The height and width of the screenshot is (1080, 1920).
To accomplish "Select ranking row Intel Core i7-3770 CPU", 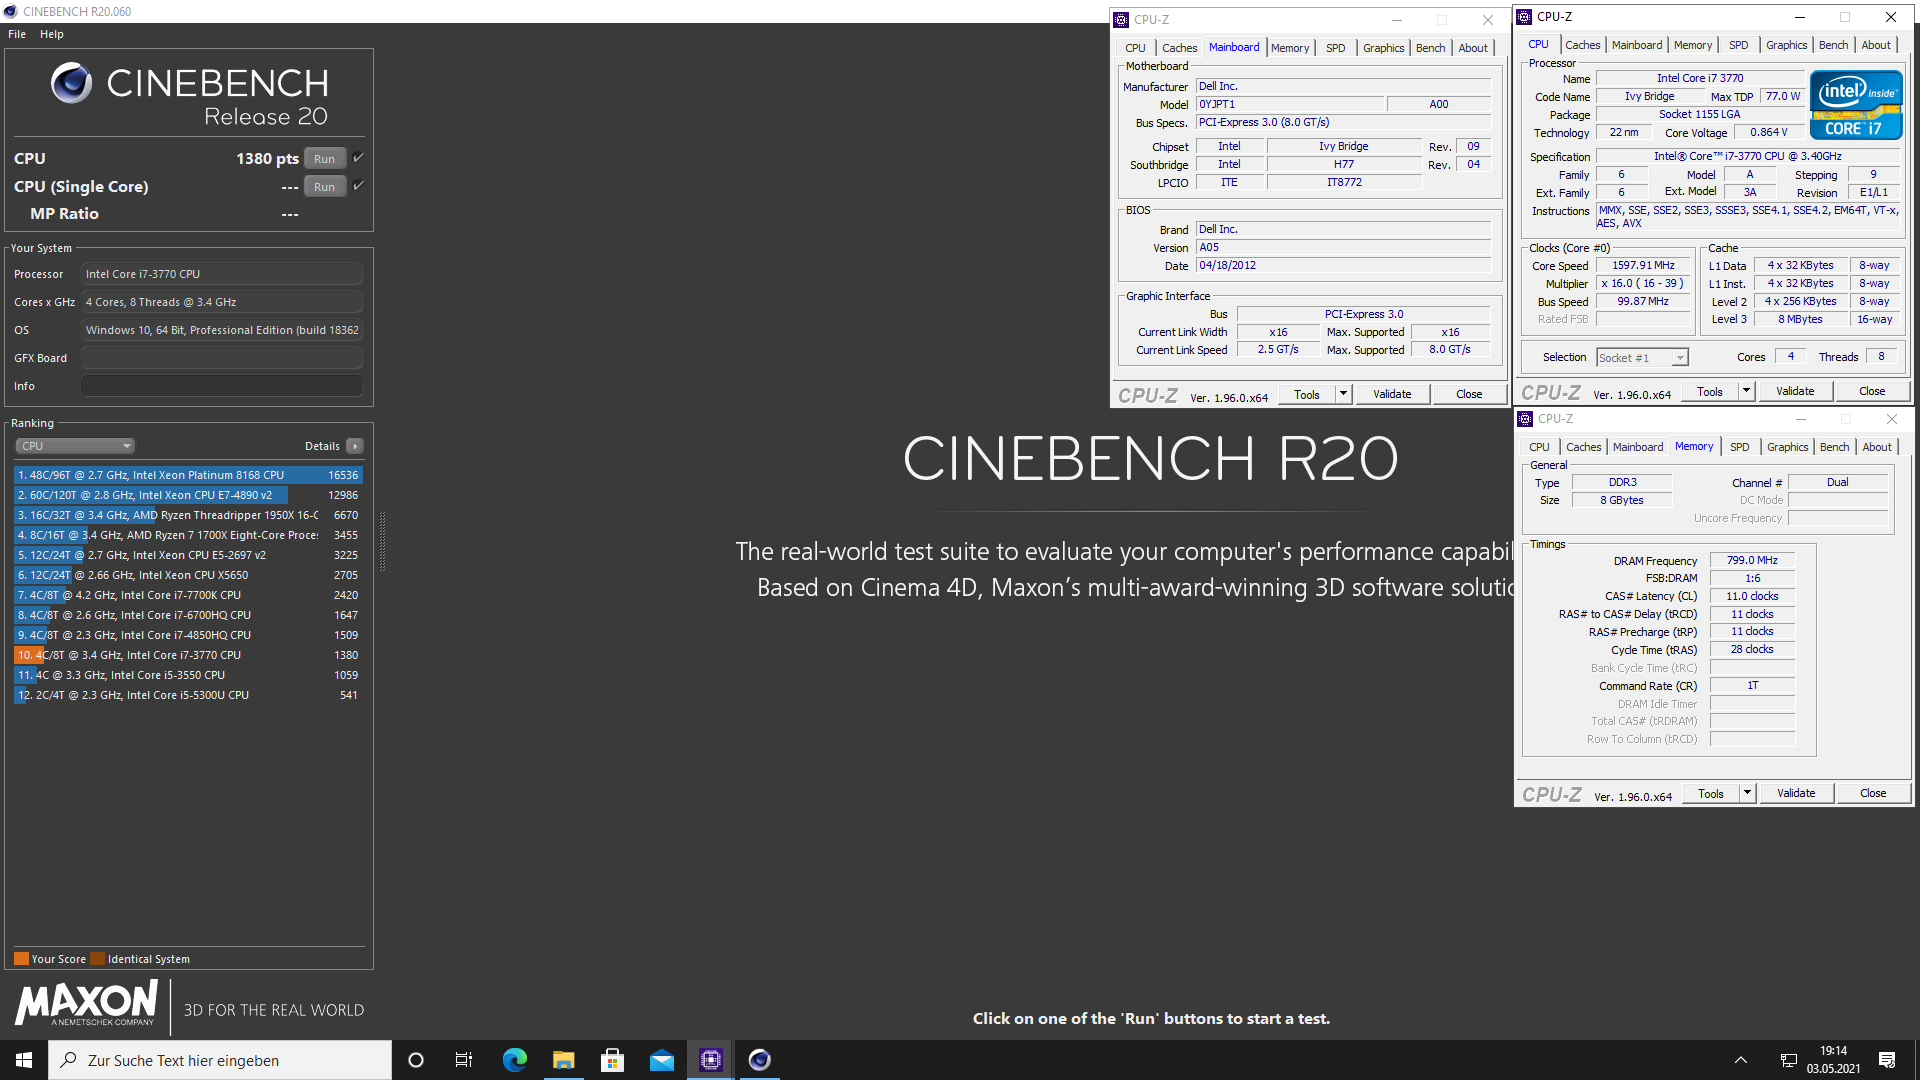I will click(188, 655).
